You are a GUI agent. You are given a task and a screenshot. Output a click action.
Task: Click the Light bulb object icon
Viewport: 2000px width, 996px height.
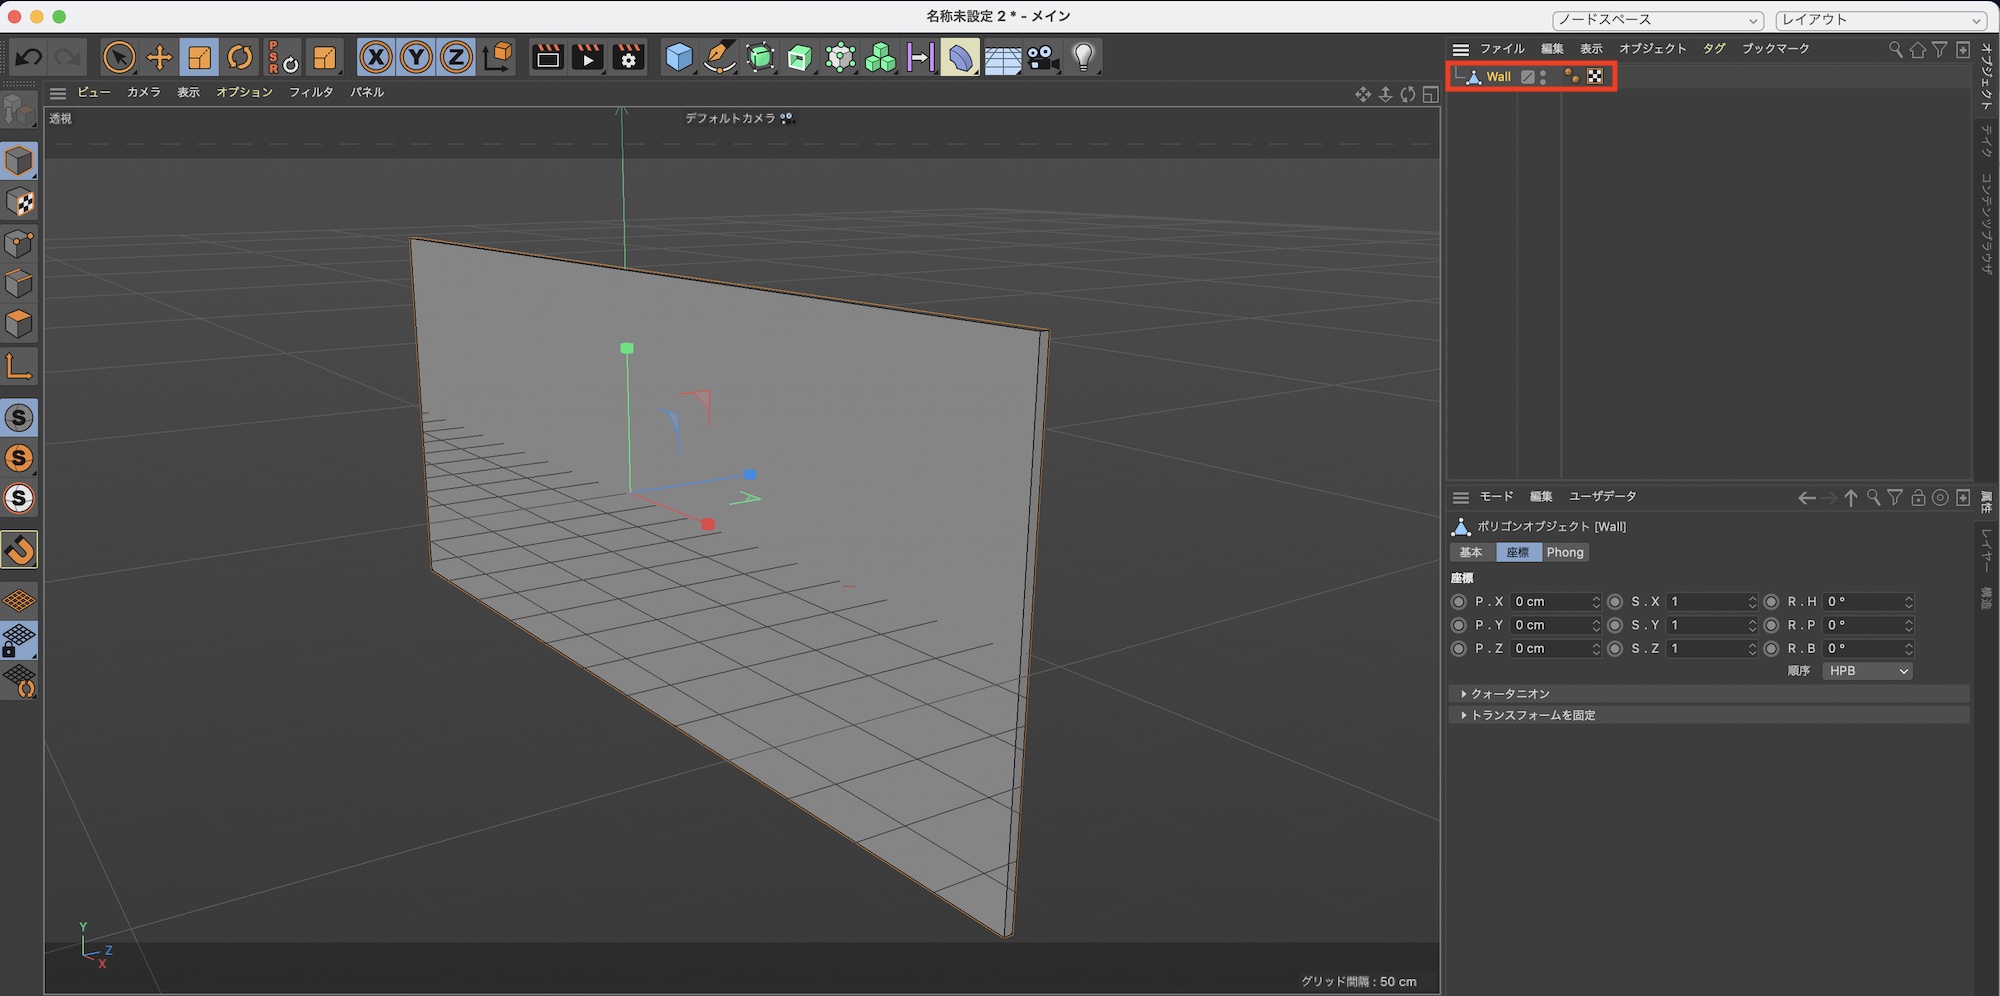tap(1083, 58)
